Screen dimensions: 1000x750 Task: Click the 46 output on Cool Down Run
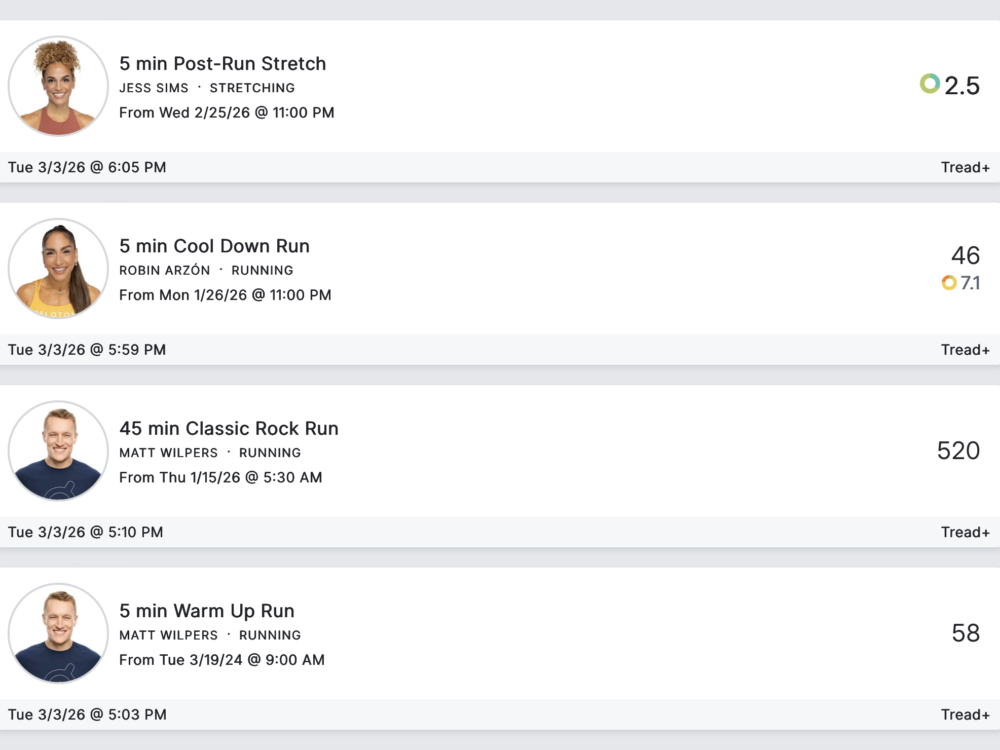pos(965,256)
